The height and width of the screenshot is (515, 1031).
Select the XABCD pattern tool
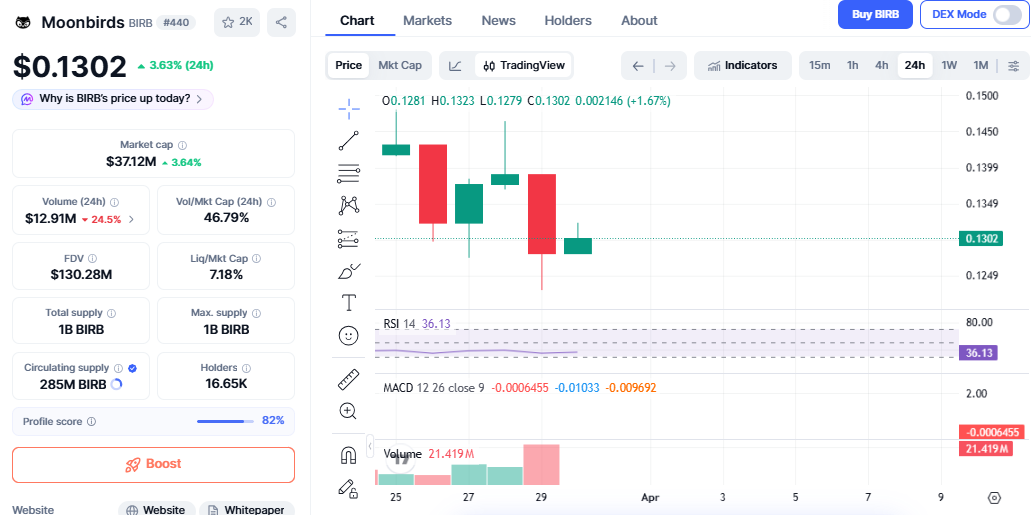[x=348, y=205]
